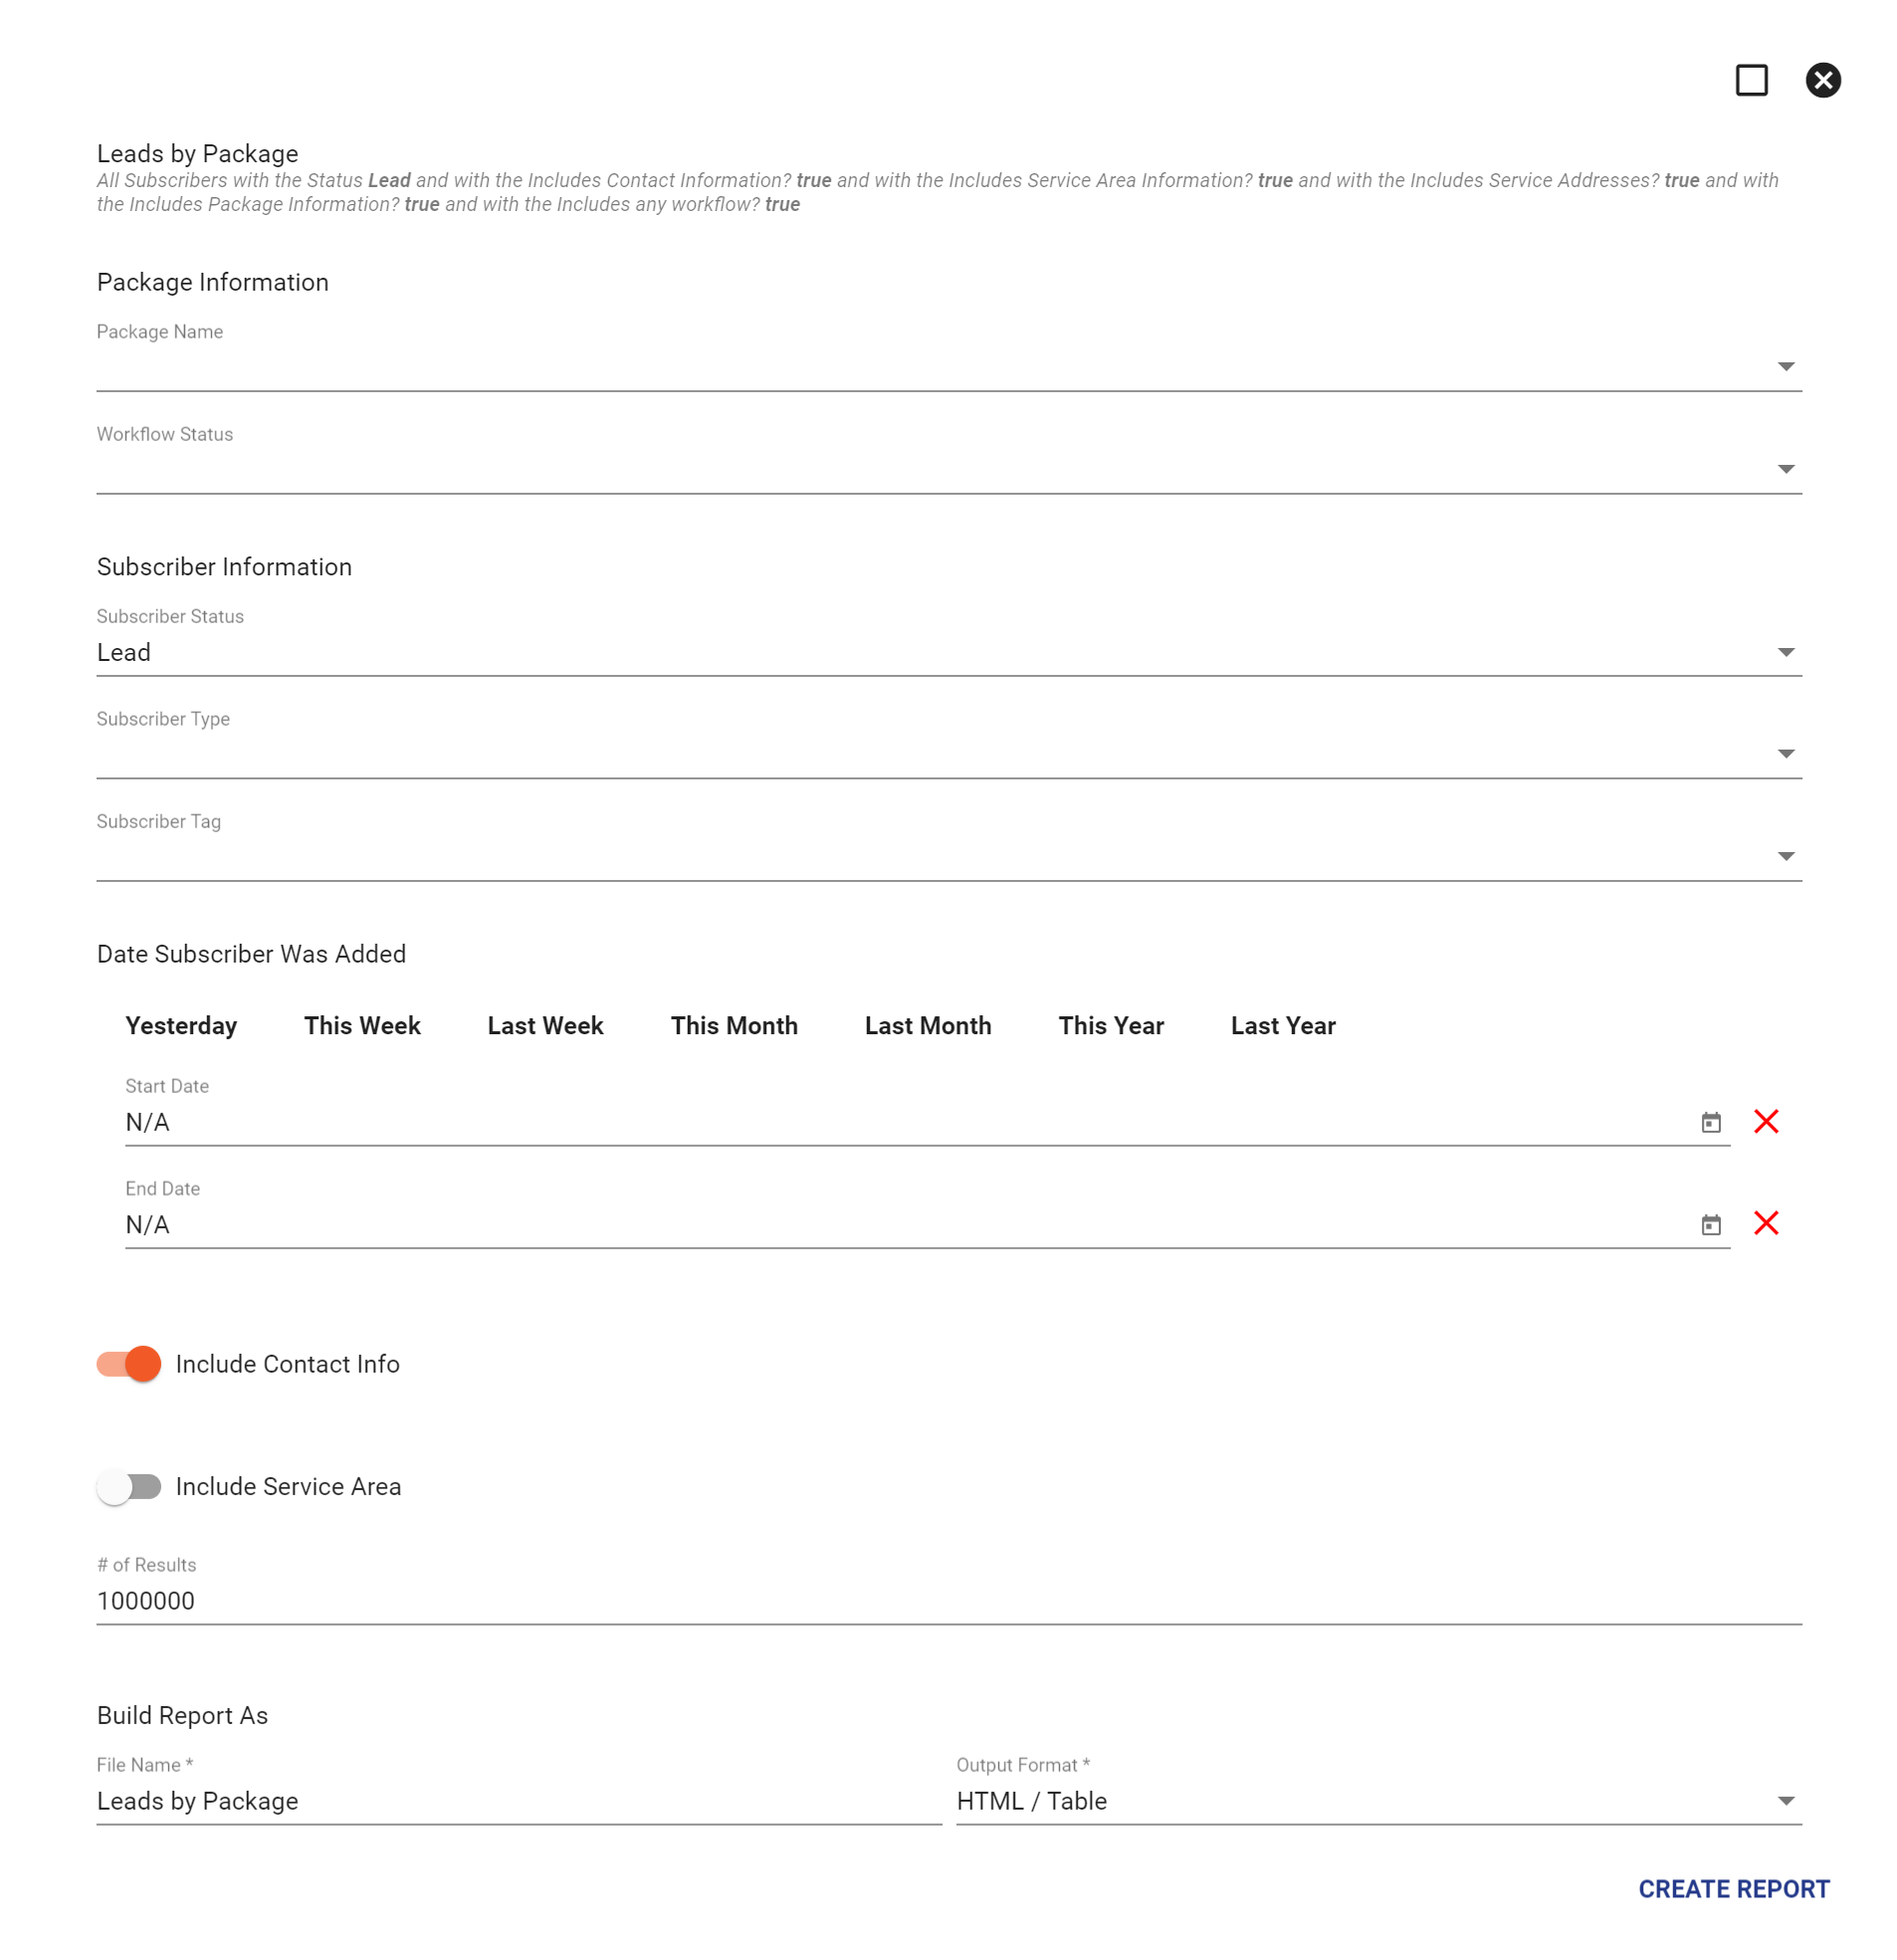Select the Last Month date range
This screenshot has width=1897, height=1960.
click(x=928, y=1025)
